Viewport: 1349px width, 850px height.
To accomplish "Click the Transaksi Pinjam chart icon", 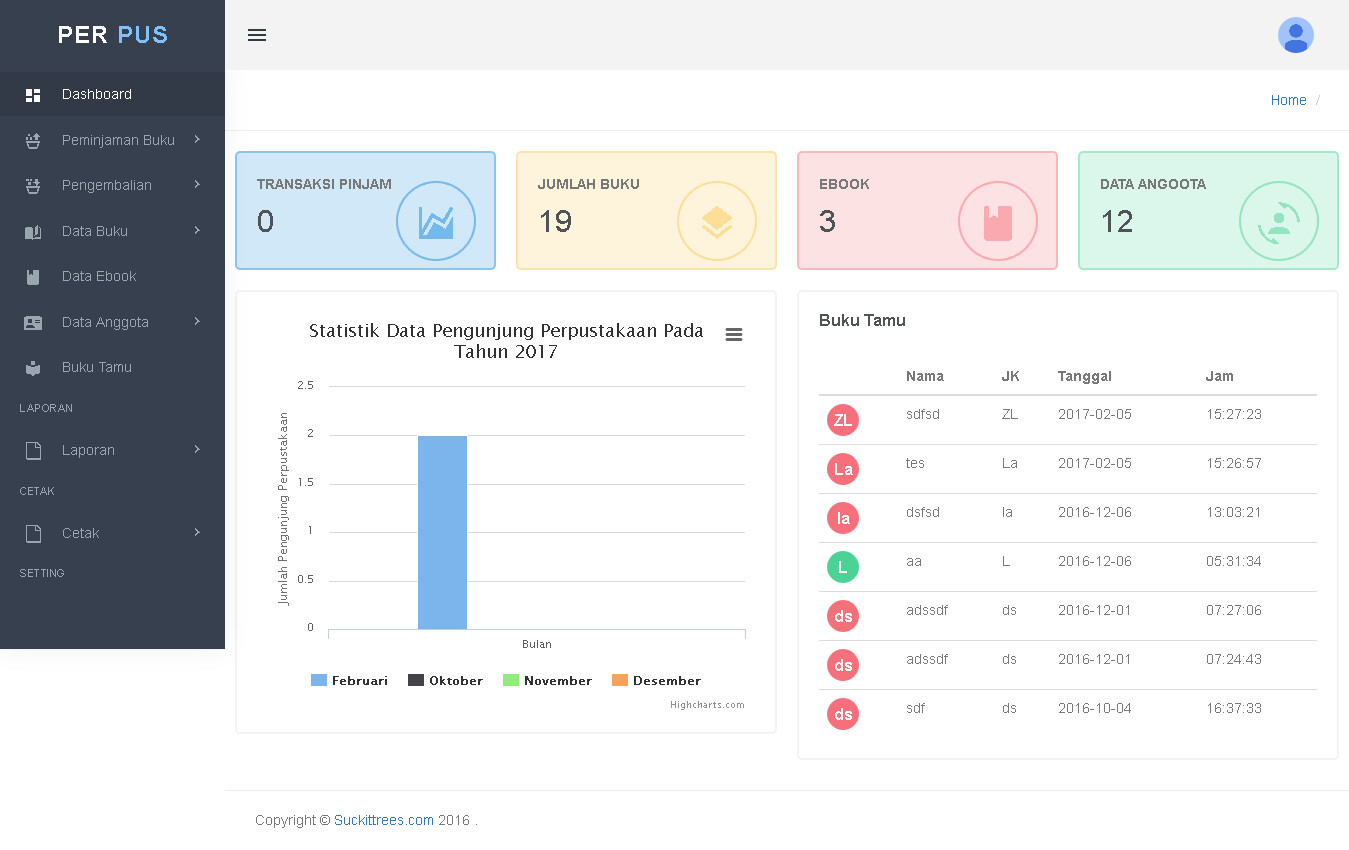I will [x=436, y=221].
